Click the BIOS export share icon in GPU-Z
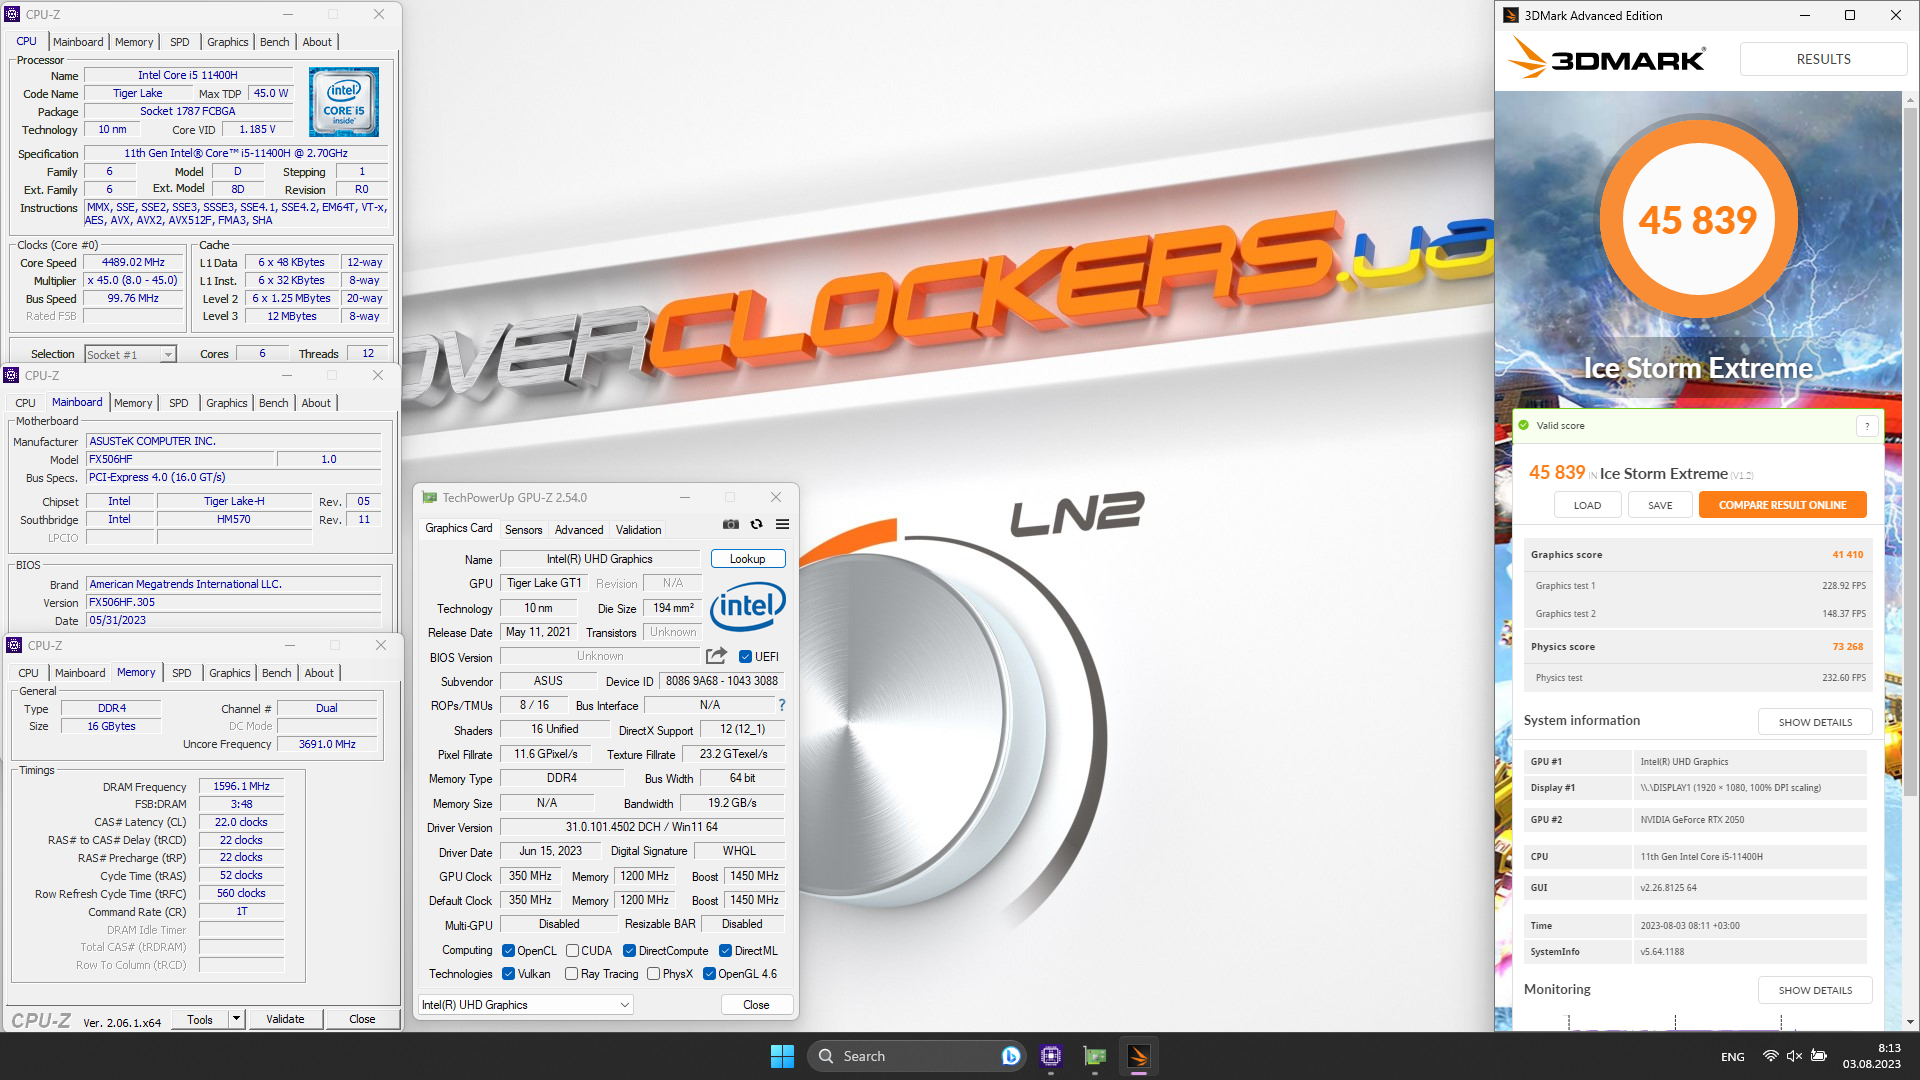This screenshot has width=1920, height=1080. tap(716, 656)
